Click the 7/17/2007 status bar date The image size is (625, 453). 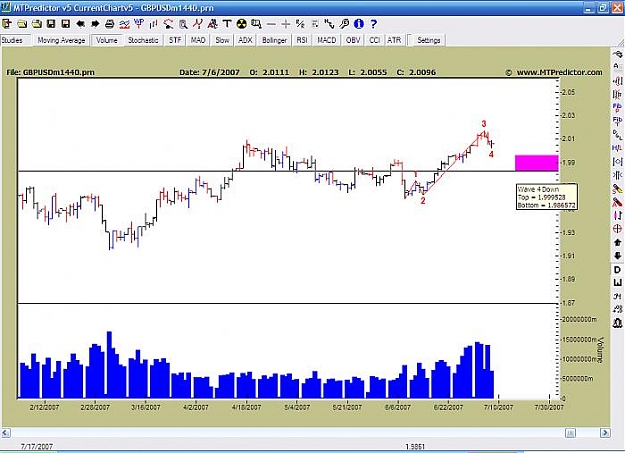tap(37, 446)
